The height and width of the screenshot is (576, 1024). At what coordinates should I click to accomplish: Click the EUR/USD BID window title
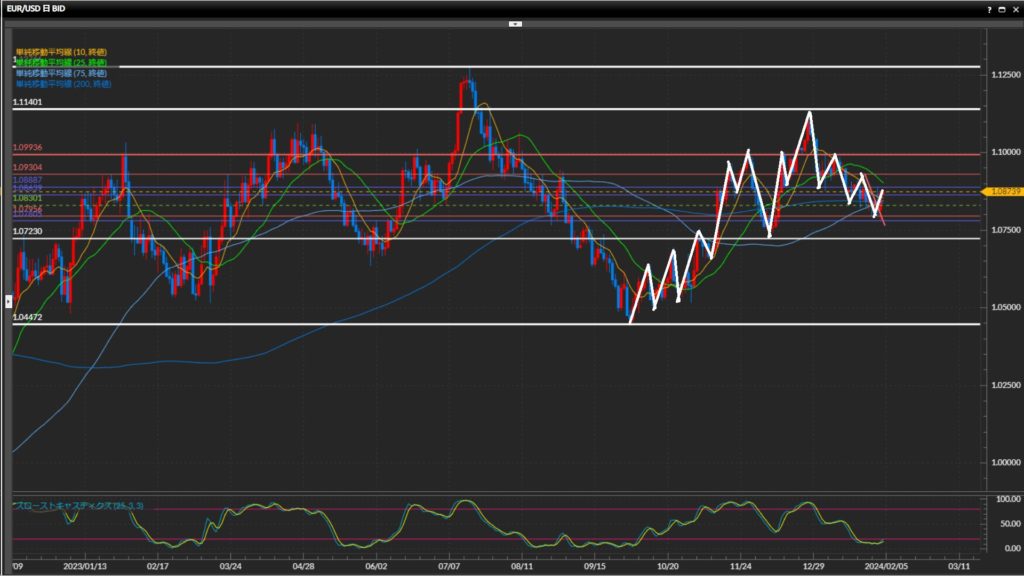(x=42, y=8)
